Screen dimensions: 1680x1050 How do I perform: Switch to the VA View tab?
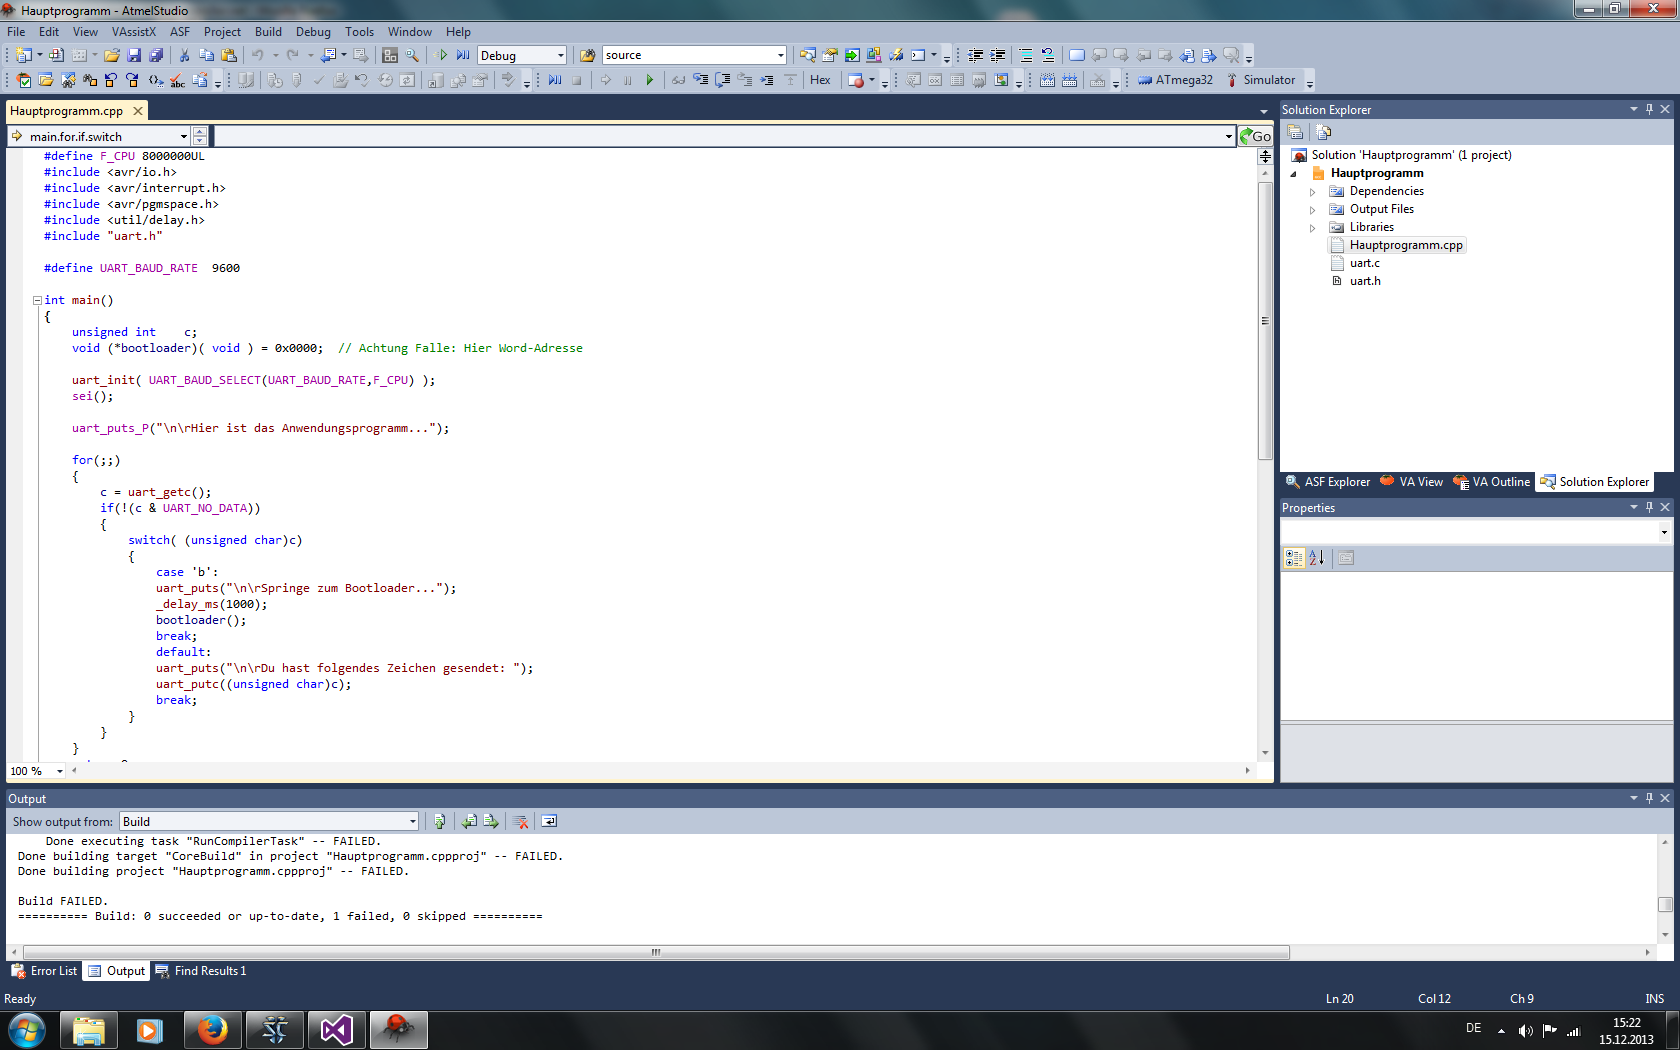[x=1412, y=482]
